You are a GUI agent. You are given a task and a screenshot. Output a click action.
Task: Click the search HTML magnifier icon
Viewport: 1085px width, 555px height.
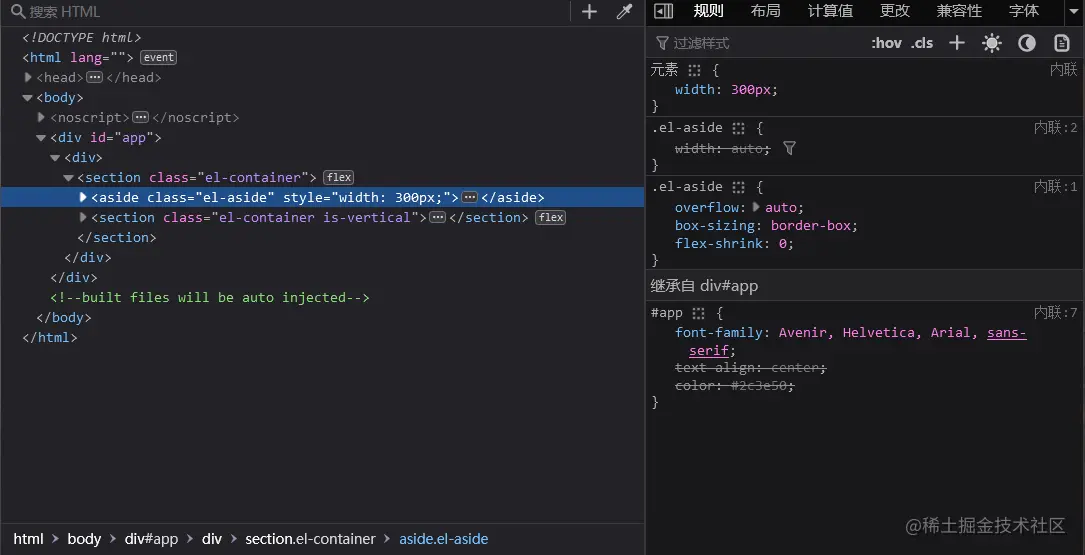click(x=18, y=12)
